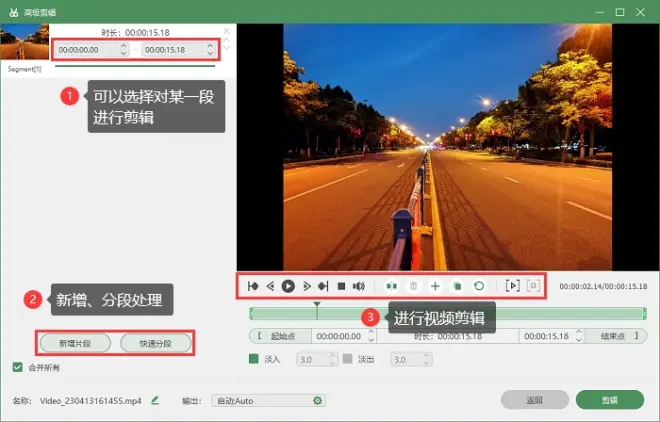Screen dimensions: 660x422
Task: Move Segment[1] up in the list
Action: pyautogui.click(x=227, y=40)
